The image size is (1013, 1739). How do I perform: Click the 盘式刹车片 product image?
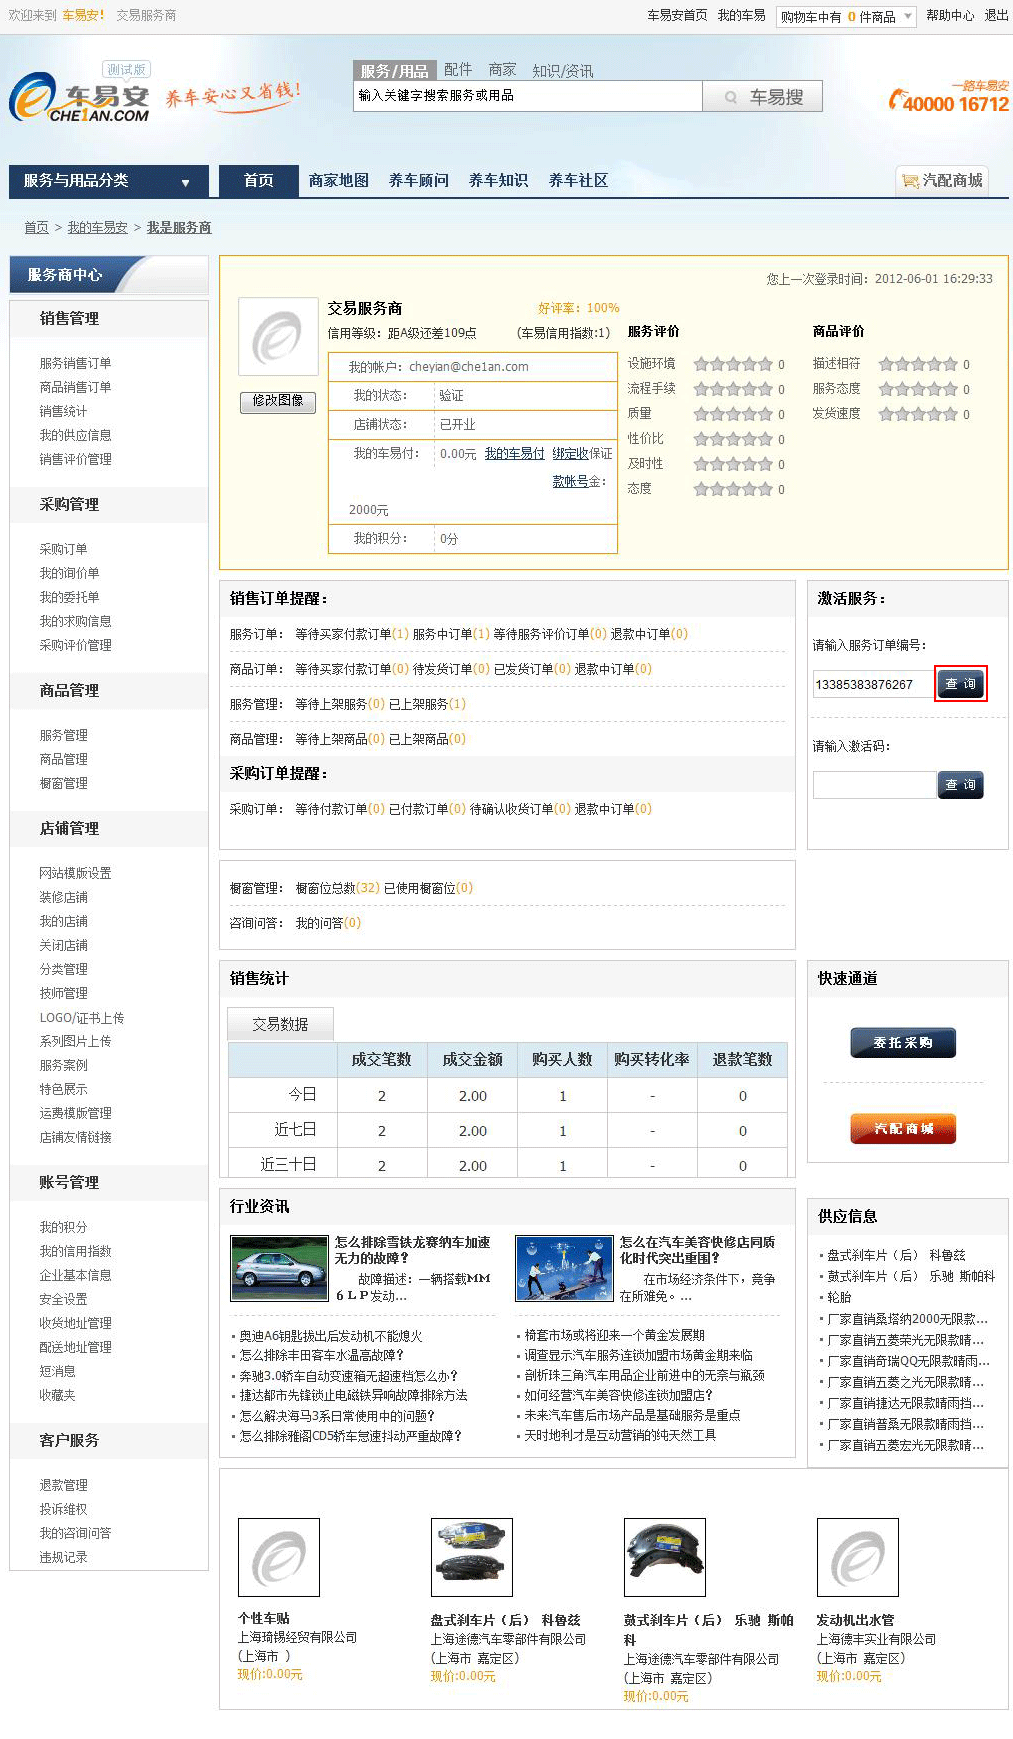click(x=472, y=1557)
